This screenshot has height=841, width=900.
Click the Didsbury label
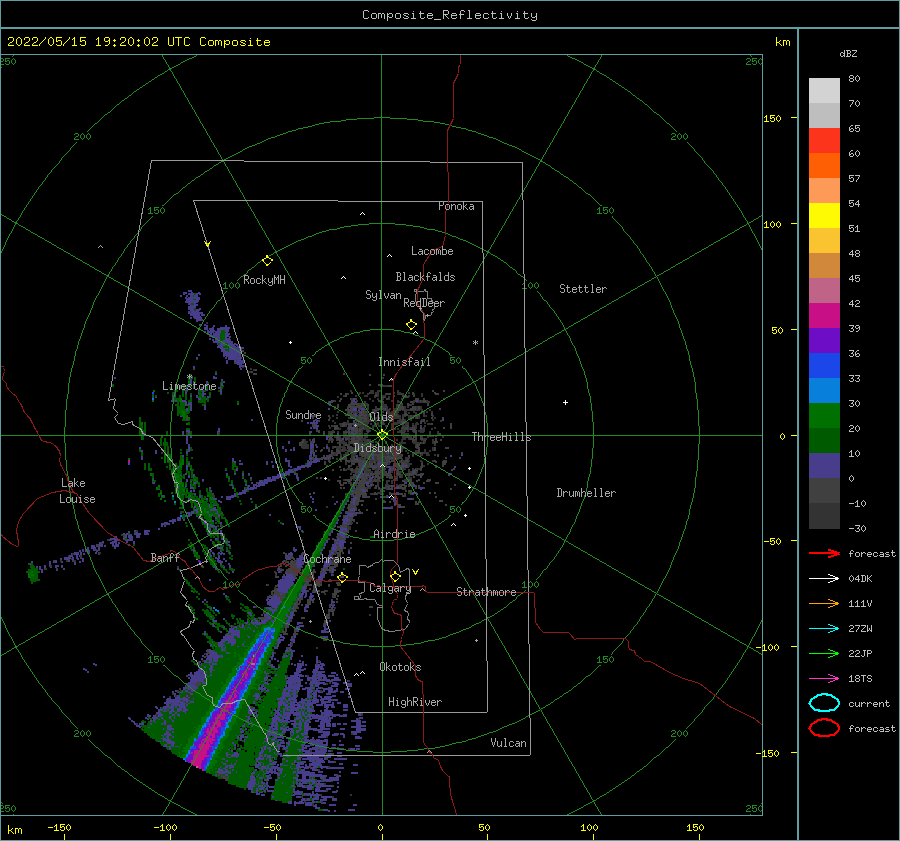[377, 448]
